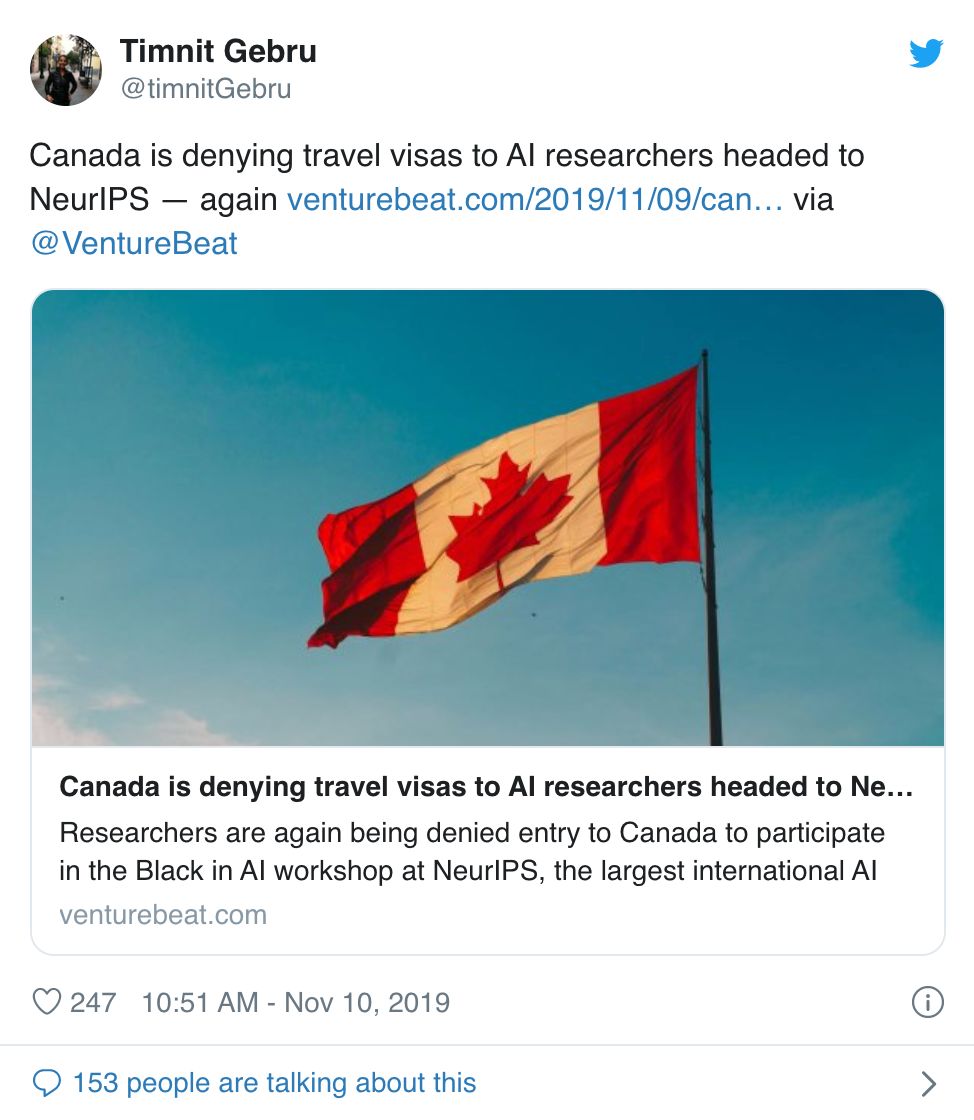Screen dimensions: 974x1120
Task: Open the @VentureBeat mention
Action: (x=135, y=244)
